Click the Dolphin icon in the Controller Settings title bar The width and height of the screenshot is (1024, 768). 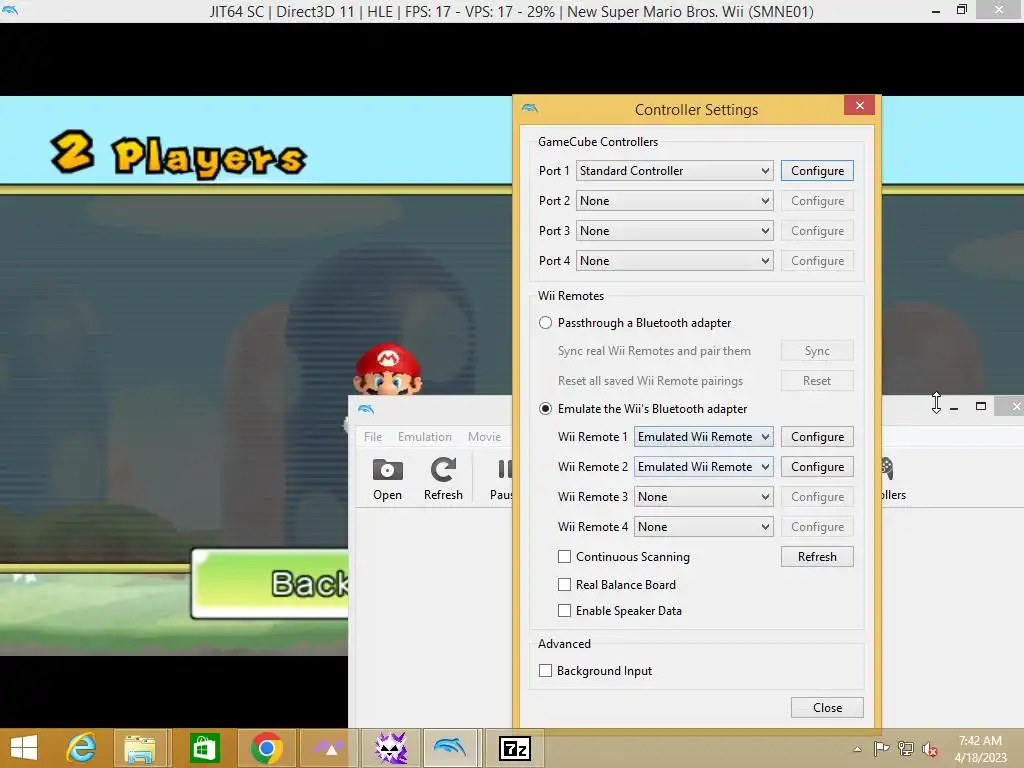pos(530,108)
